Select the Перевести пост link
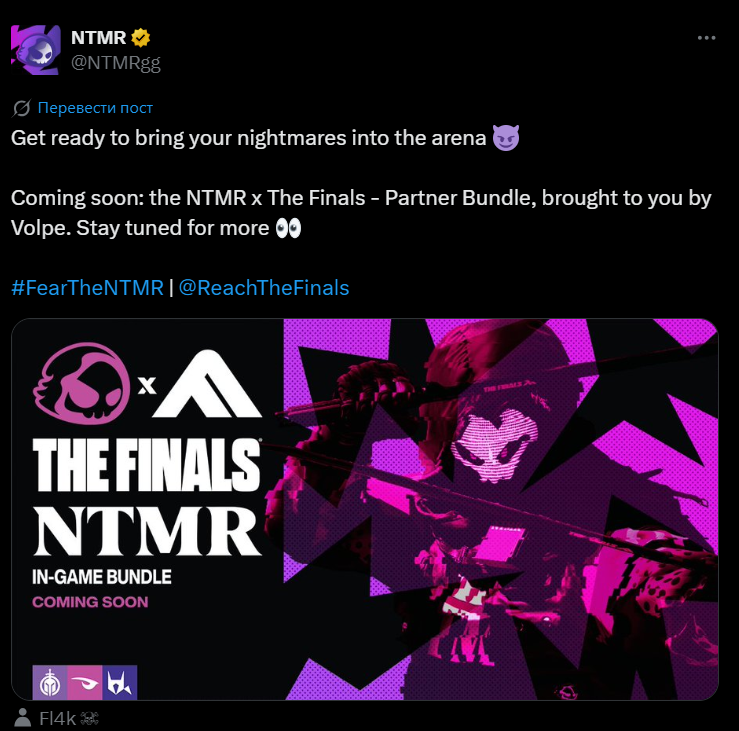Viewport: 739px width, 731px height. click(95, 108)
